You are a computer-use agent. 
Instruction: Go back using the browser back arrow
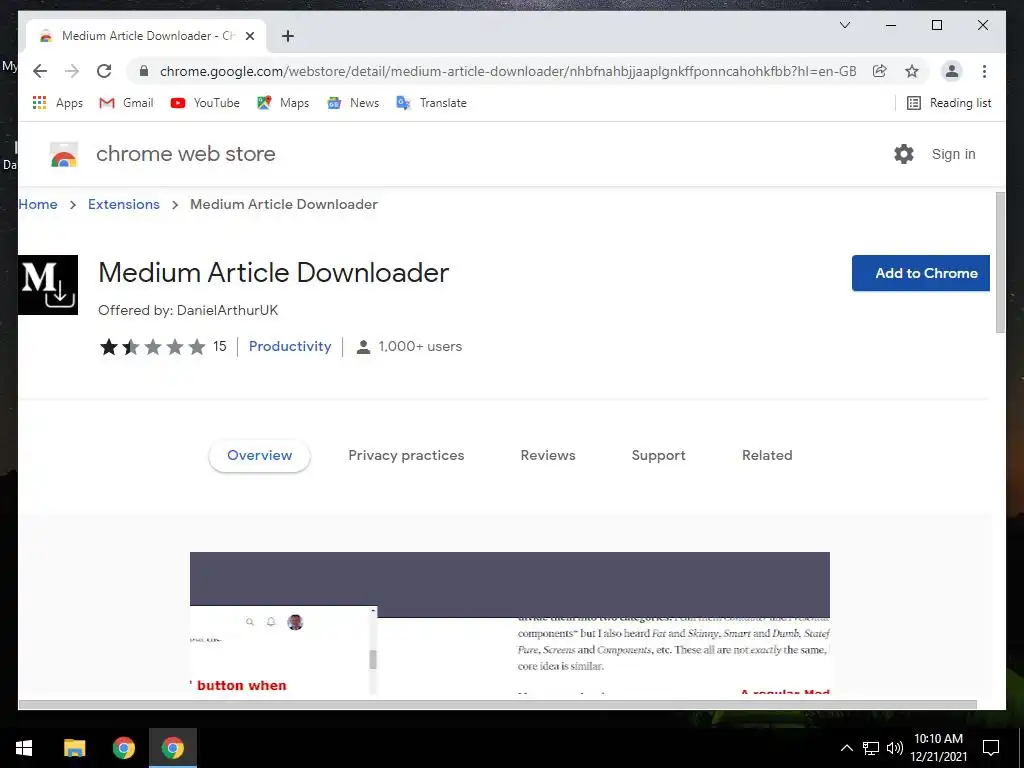[x=40, y=71]
